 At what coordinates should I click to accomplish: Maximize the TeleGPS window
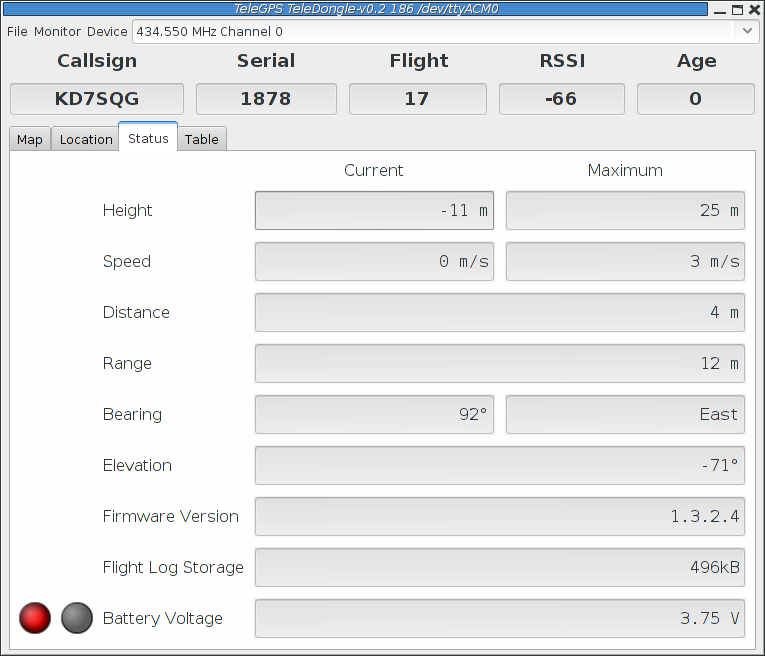point(738,9)
